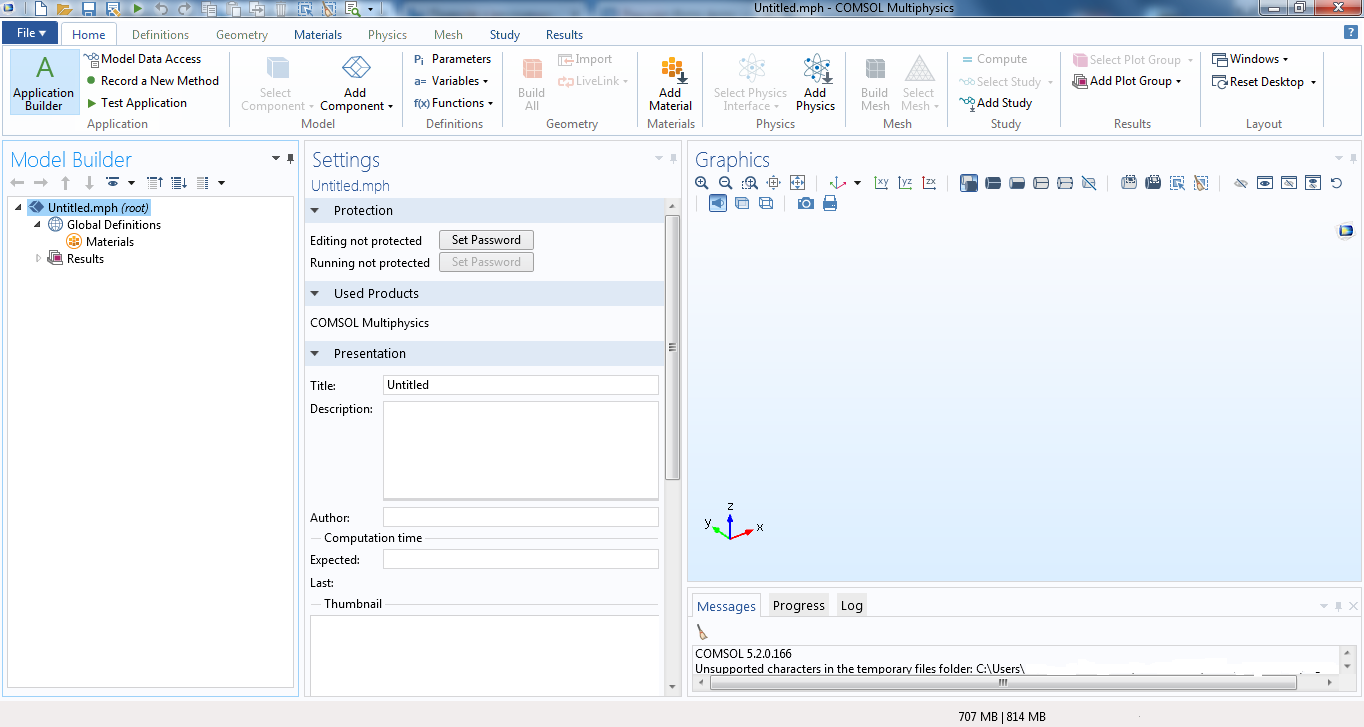Image resolution: width=1364 pixels, height=727 pixels.
Task: Switch to XY view in Graphics
Action: tap(881, 183)
